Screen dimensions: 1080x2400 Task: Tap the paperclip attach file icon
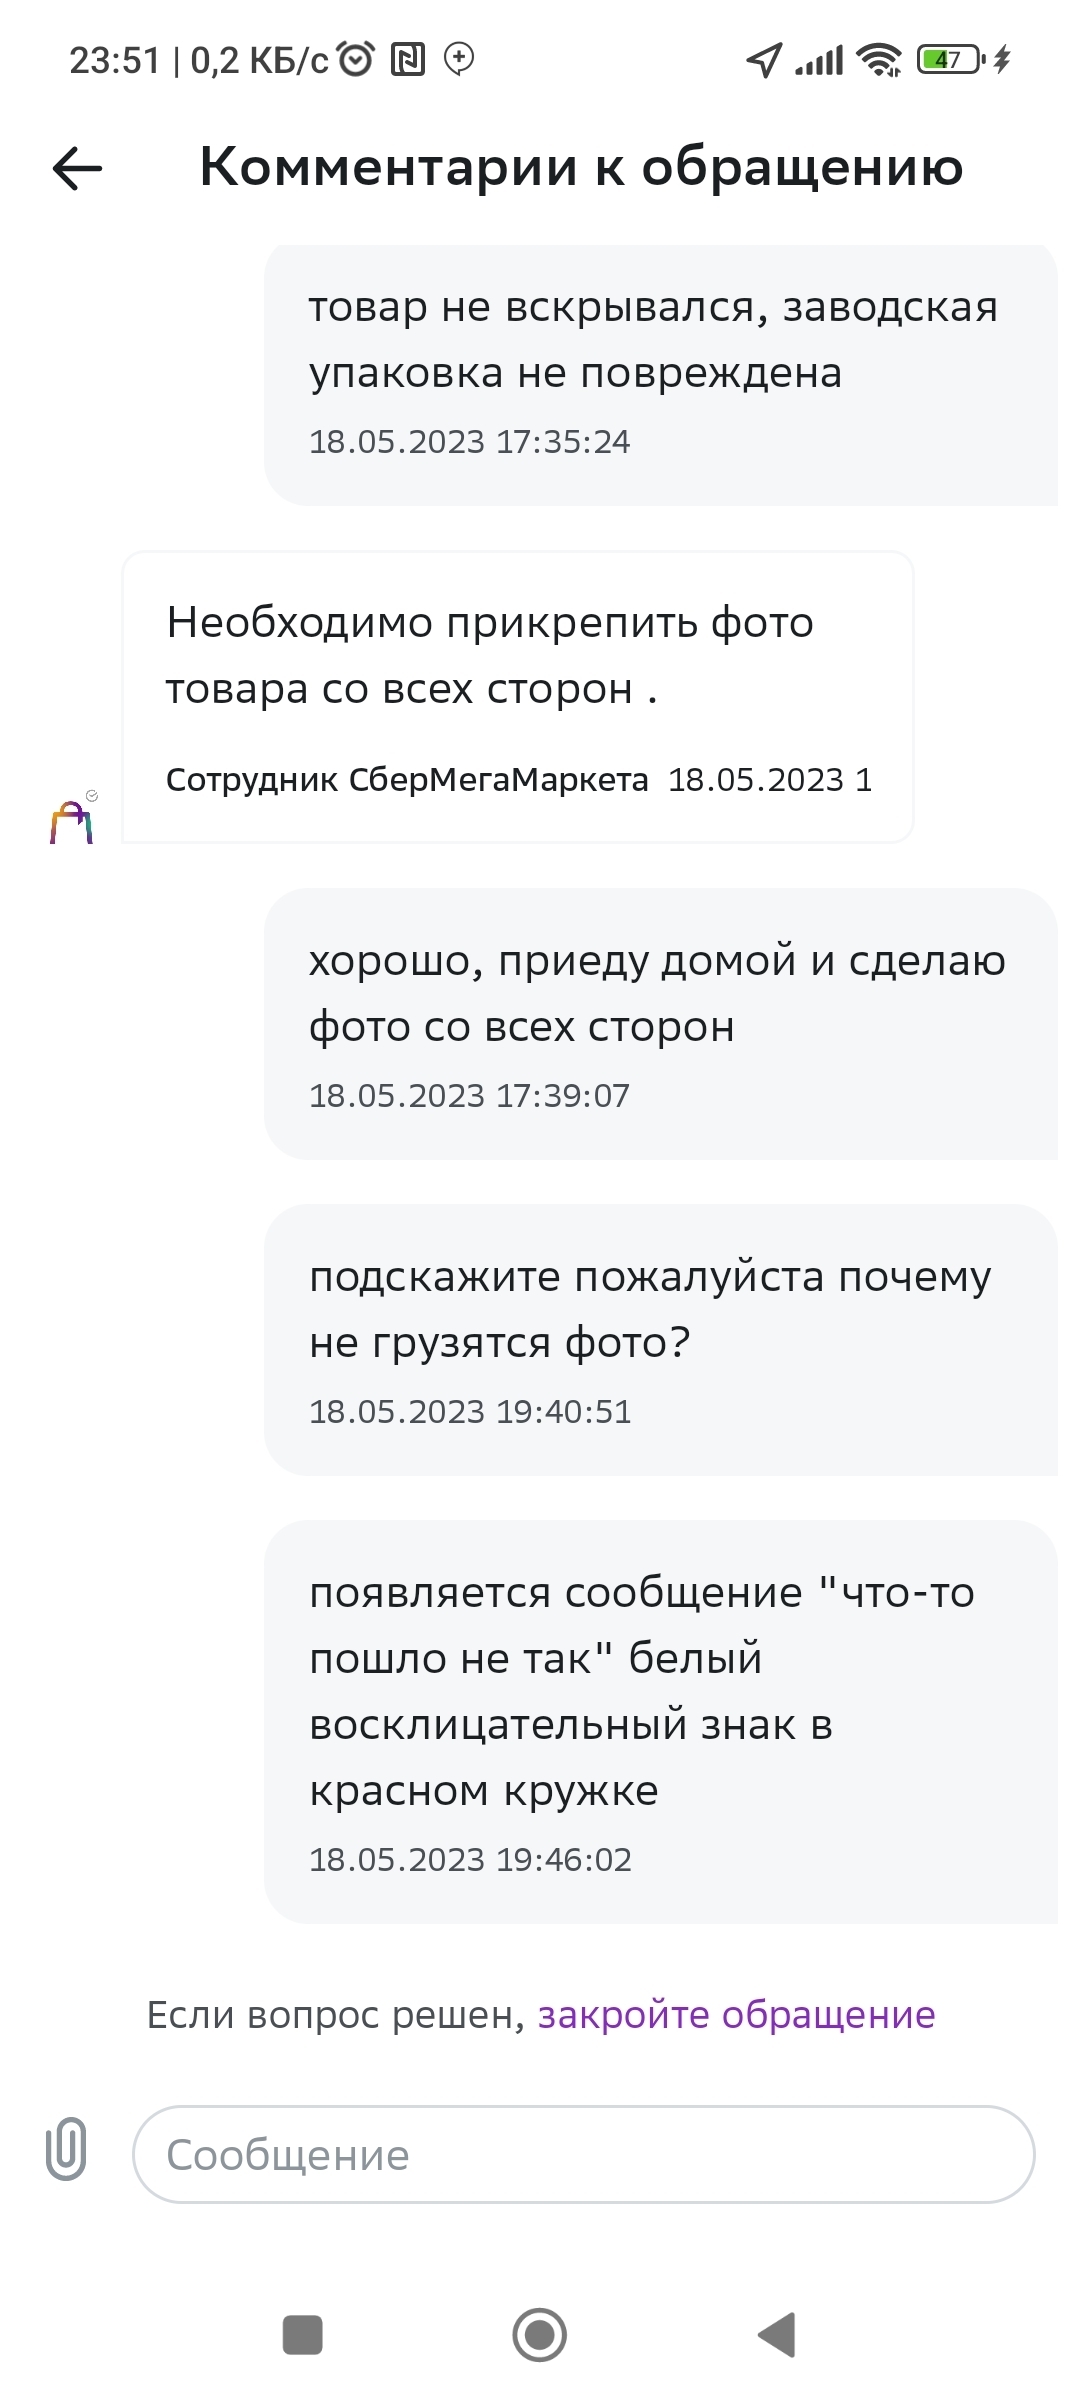pyautogui.click(x=66, y=2148)
